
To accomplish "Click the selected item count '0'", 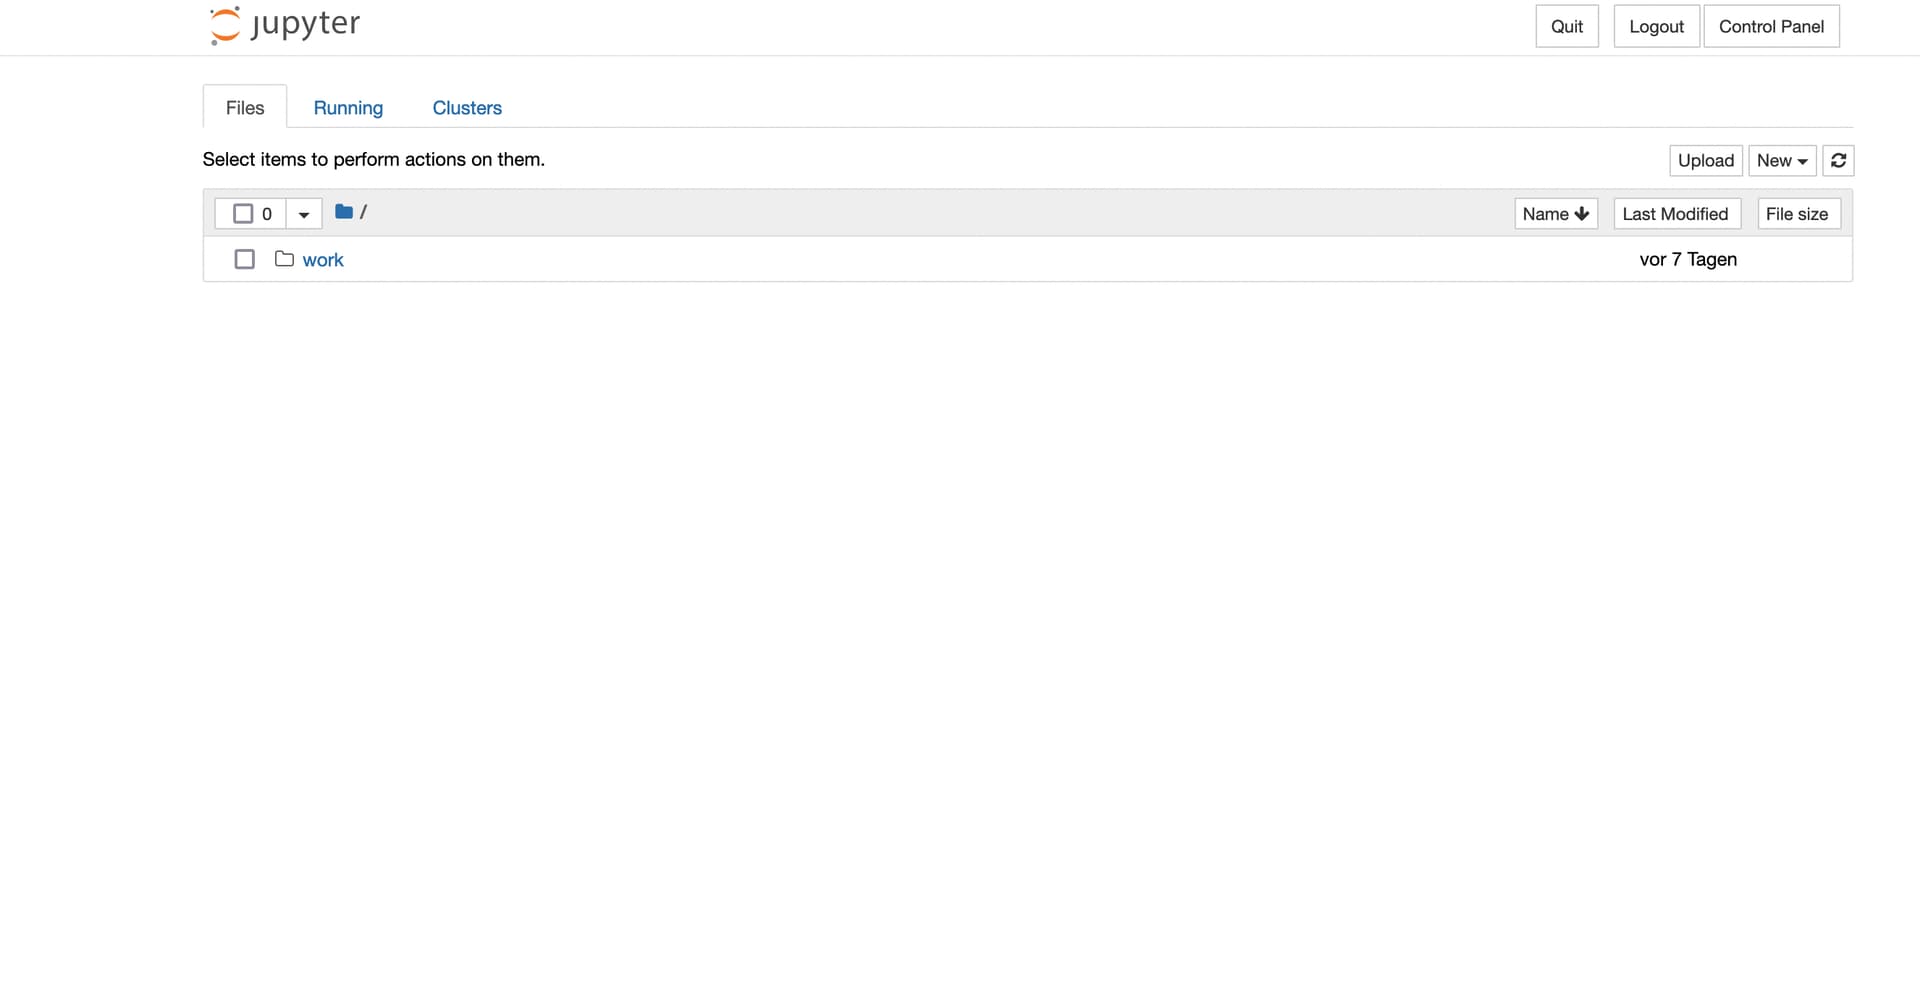I will tap(267, 214).
